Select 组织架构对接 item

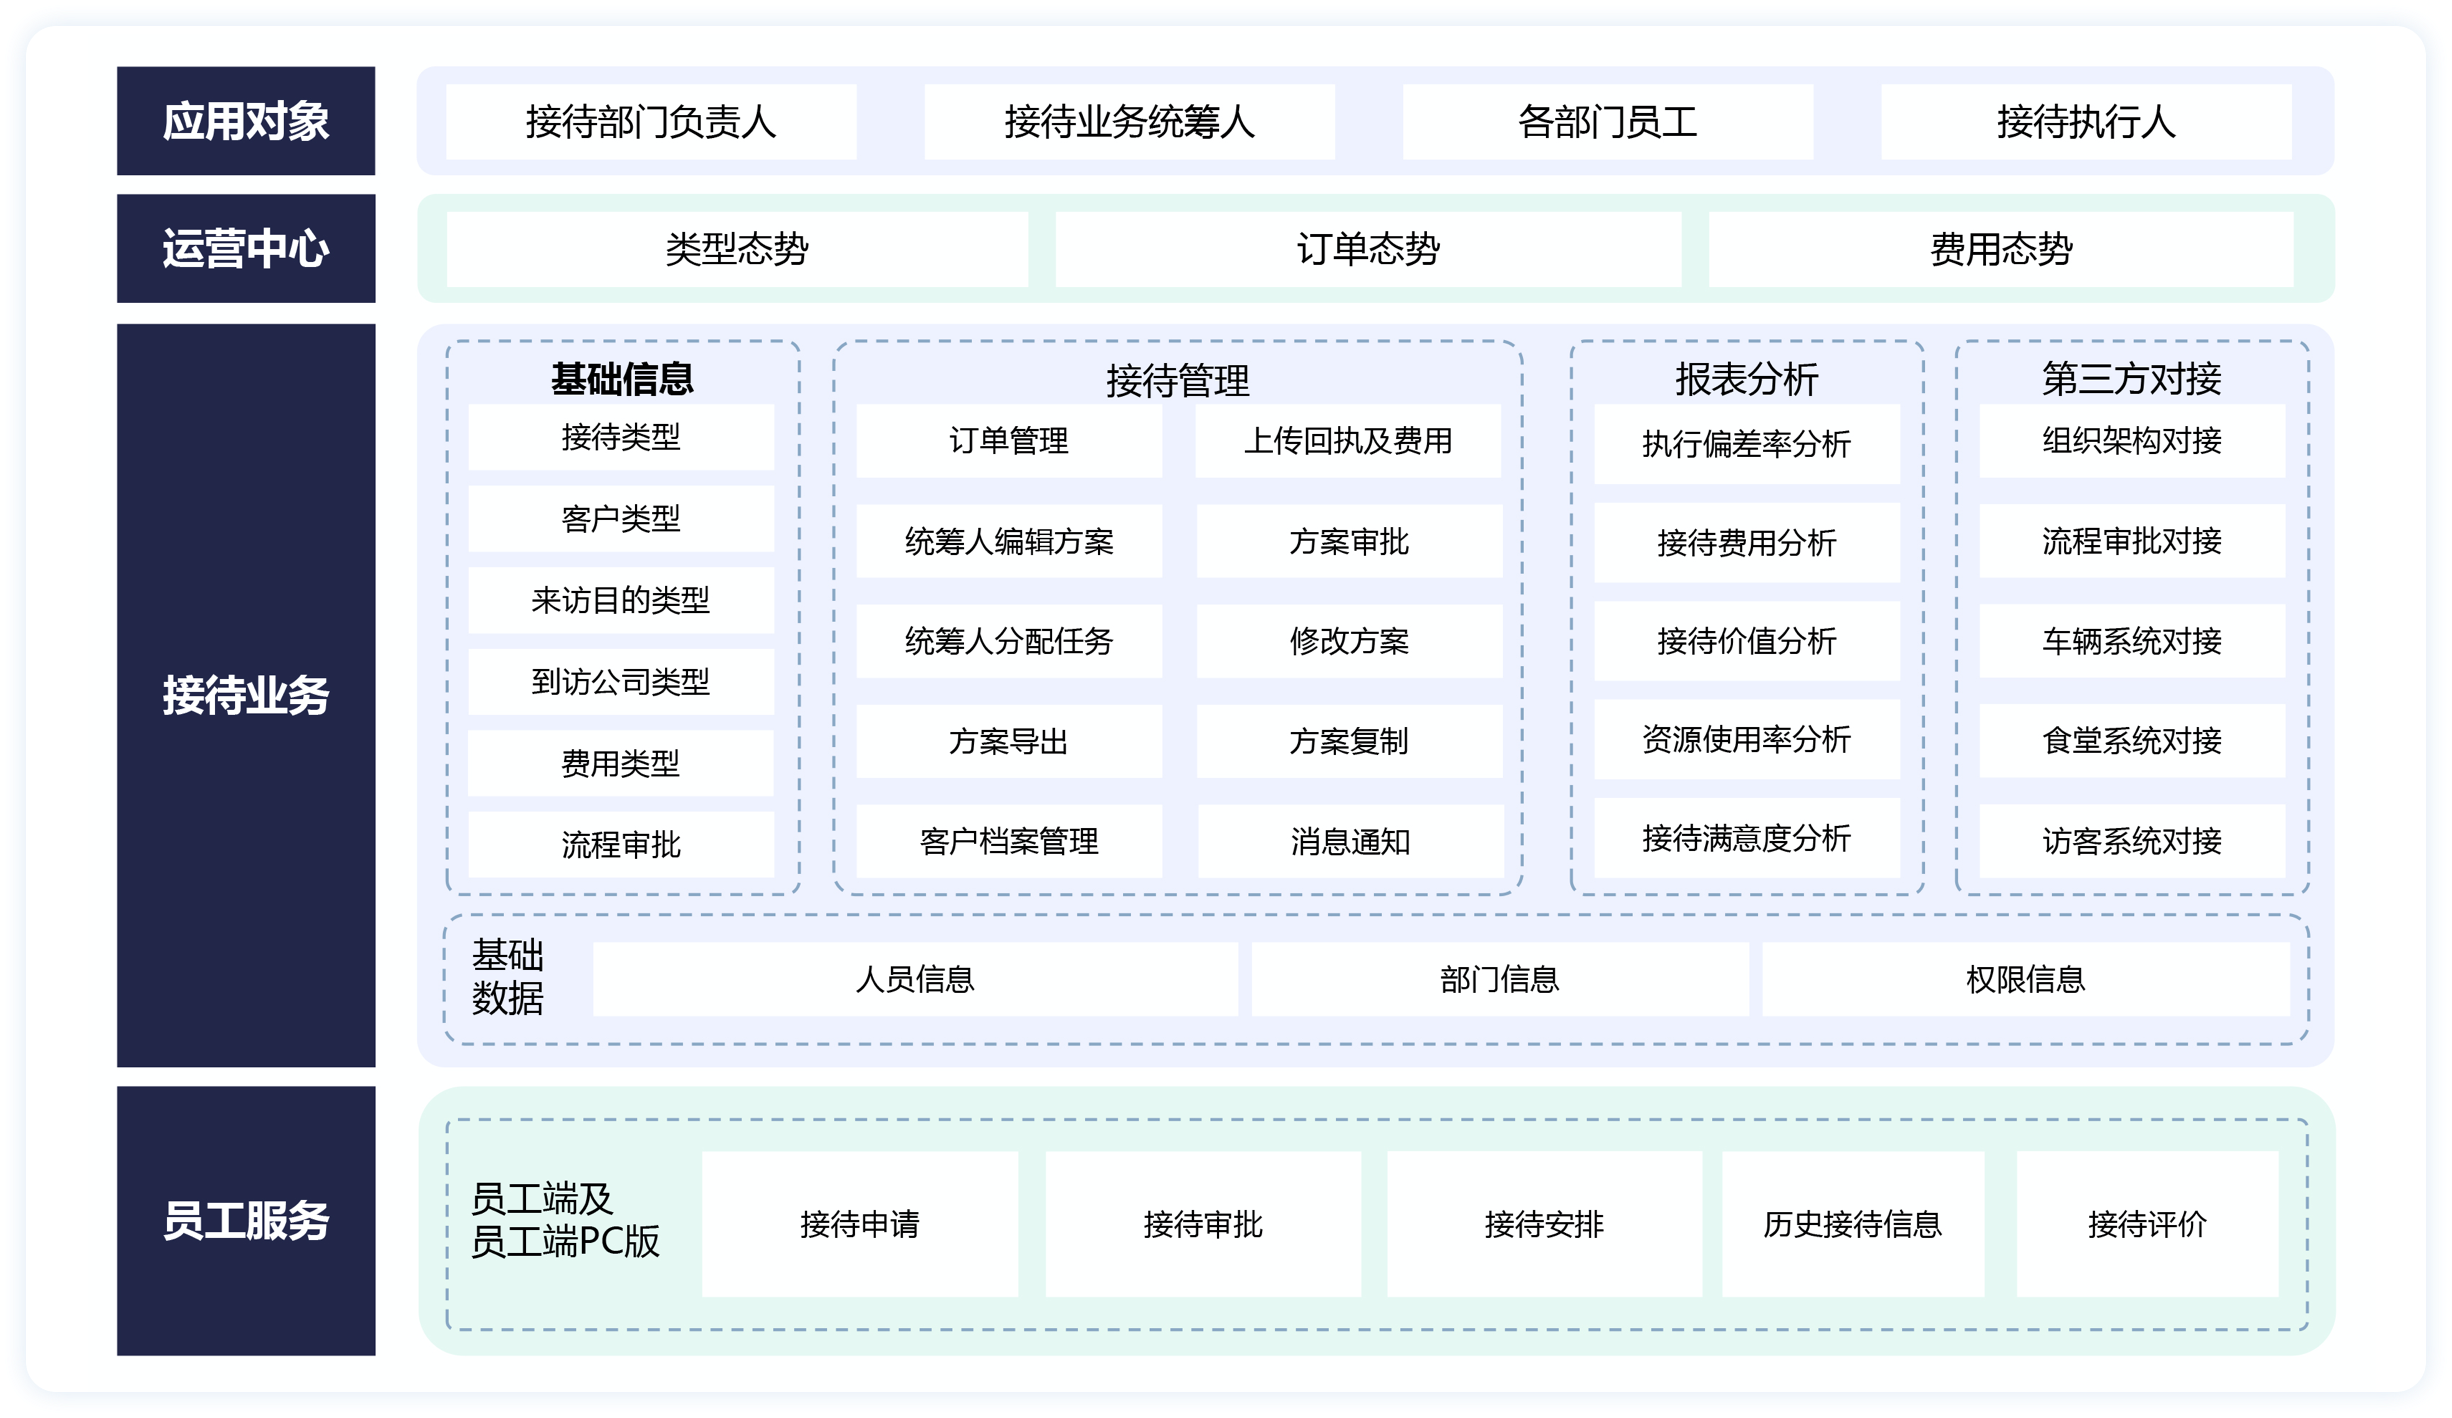(2132, 441)
